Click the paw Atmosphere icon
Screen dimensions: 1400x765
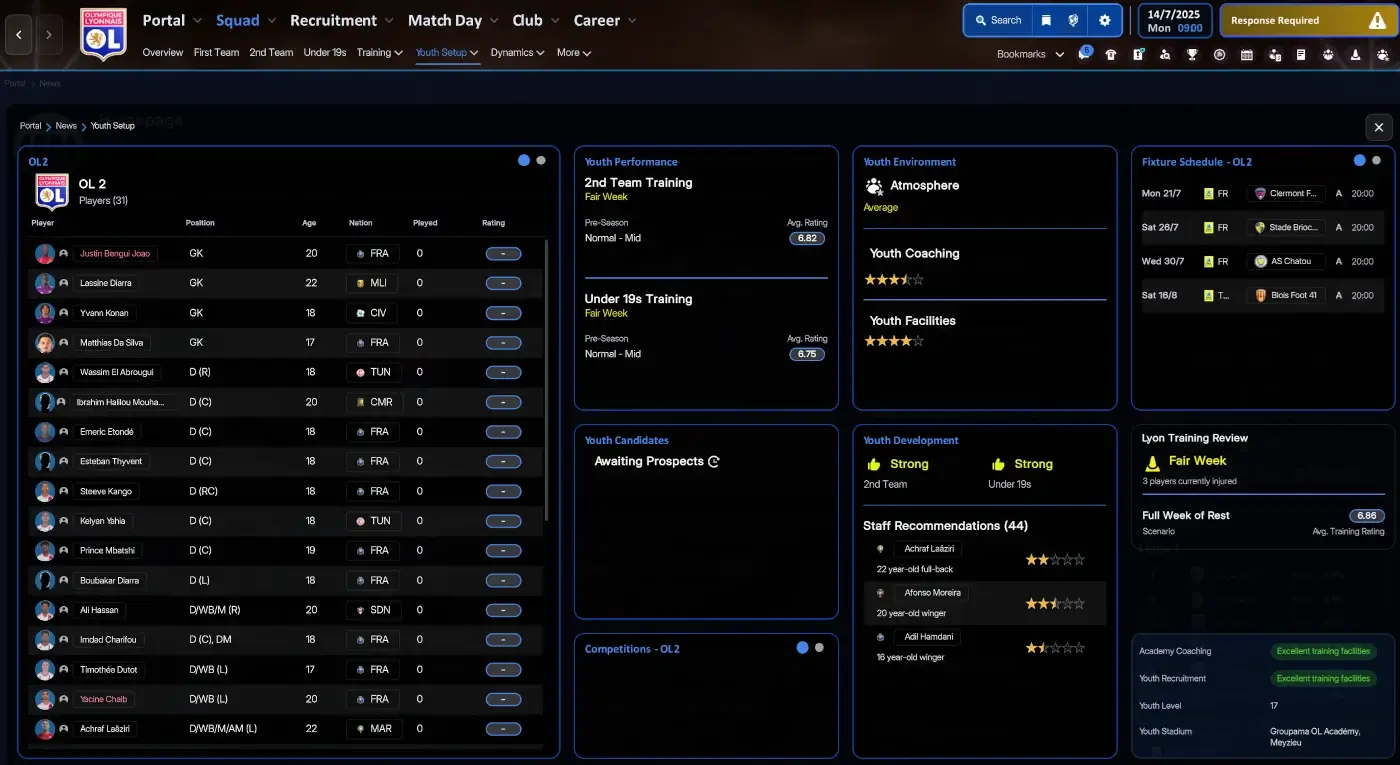coord(874,186)
